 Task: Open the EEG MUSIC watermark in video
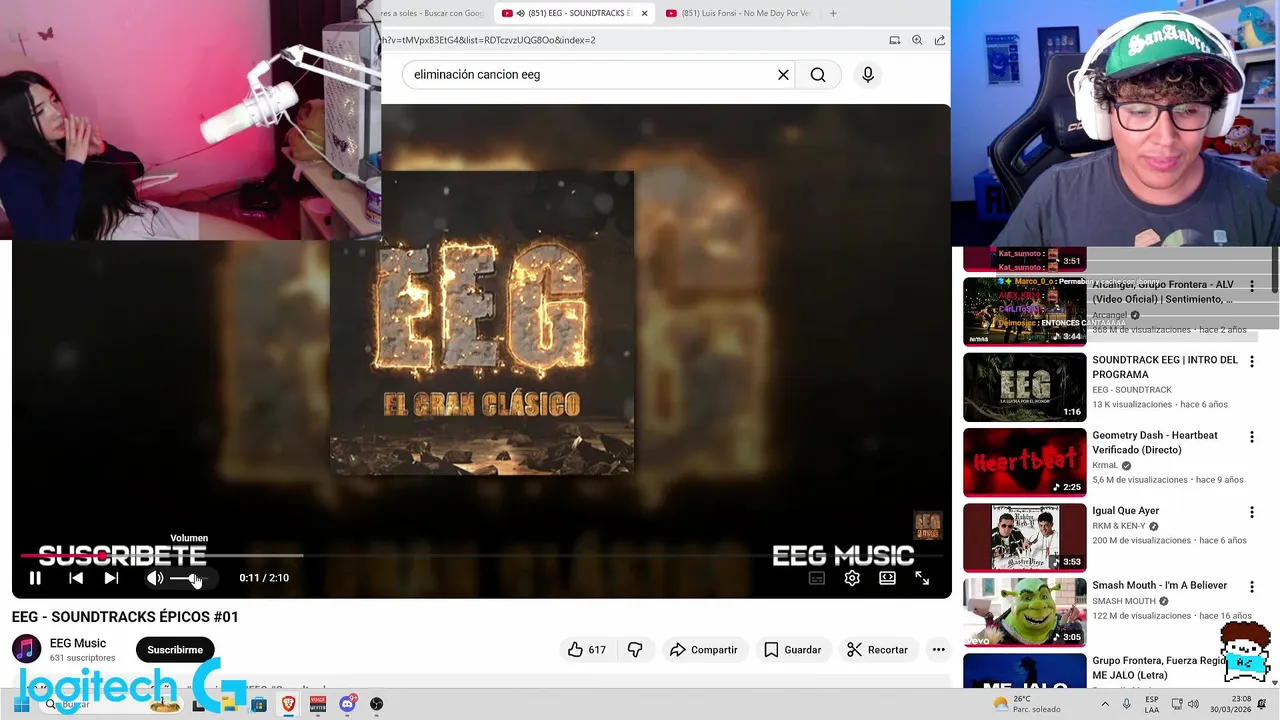pyautogui.click(x=843, y=555)
